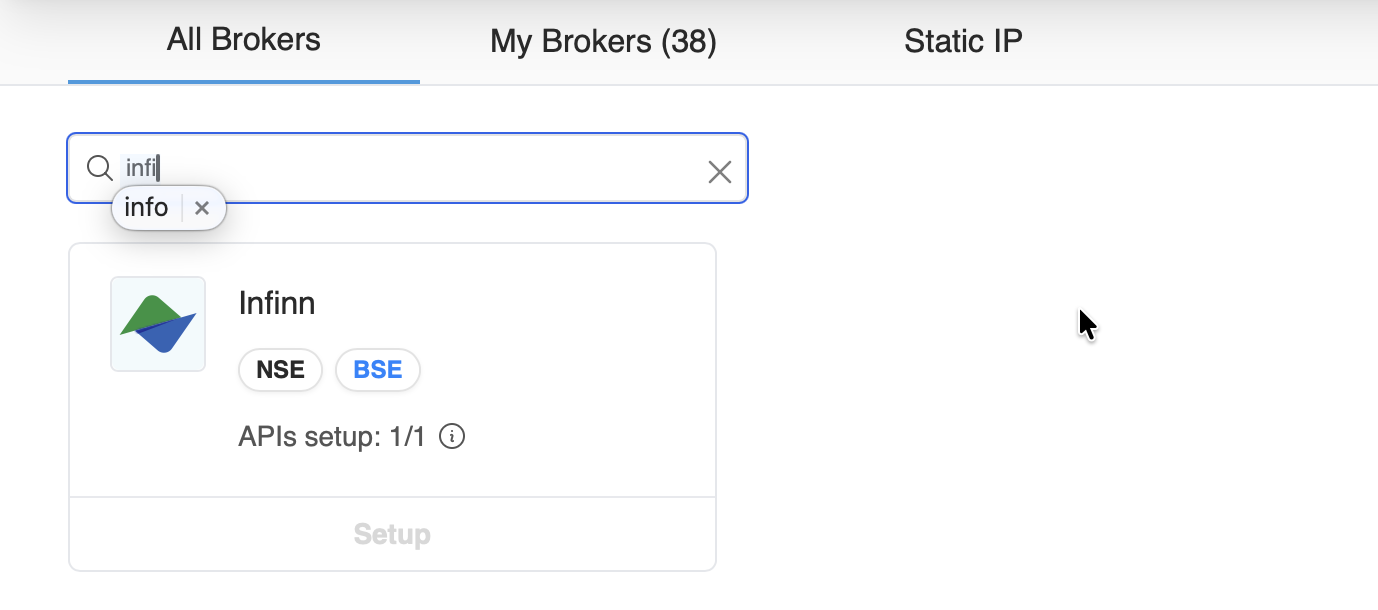The width and height of the screenshot is (1378, 610).
Task: Open the APIs setup info tooltip icon
Action: (451, 436)
